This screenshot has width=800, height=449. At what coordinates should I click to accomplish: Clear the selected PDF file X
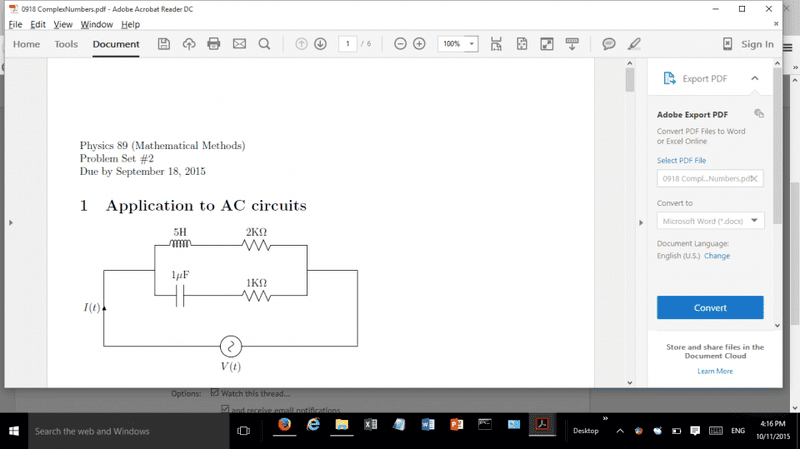754,179
